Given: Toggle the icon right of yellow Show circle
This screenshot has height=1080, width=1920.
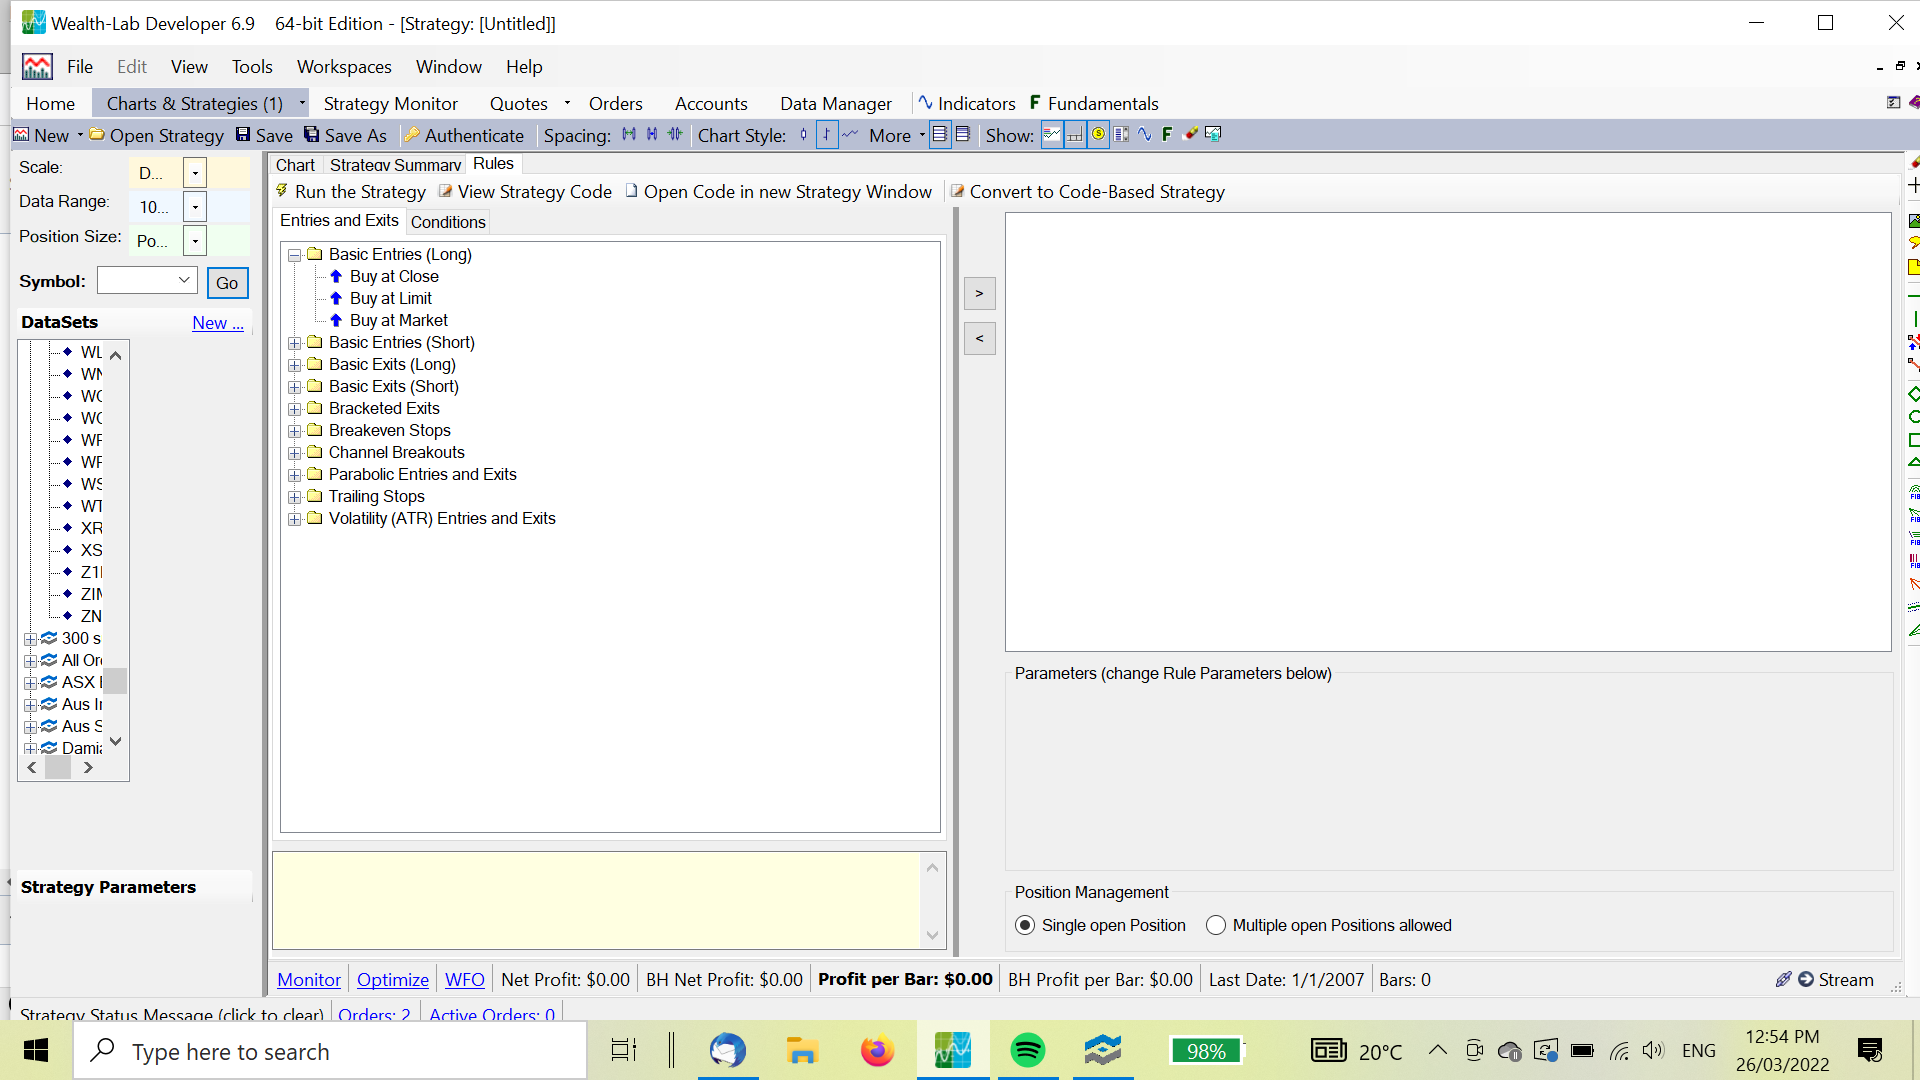Looking at the screenshot, I should click(1121, 134).
